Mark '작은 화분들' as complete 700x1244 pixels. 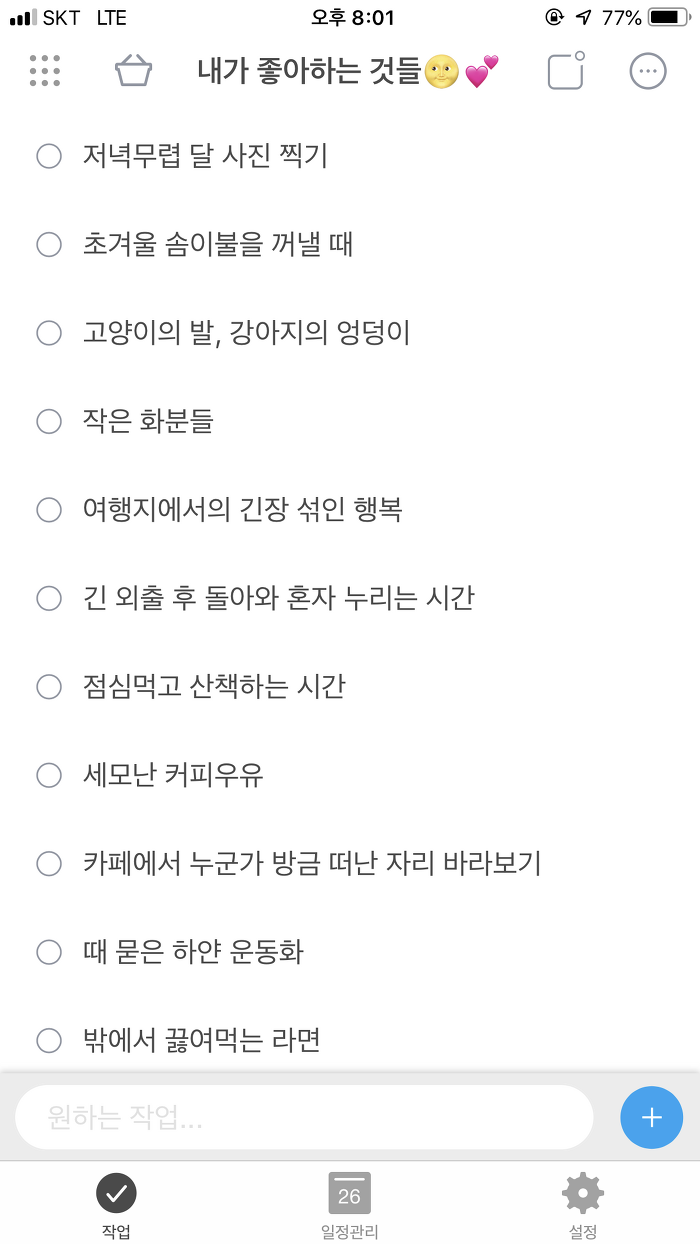[x=49, y=421]
